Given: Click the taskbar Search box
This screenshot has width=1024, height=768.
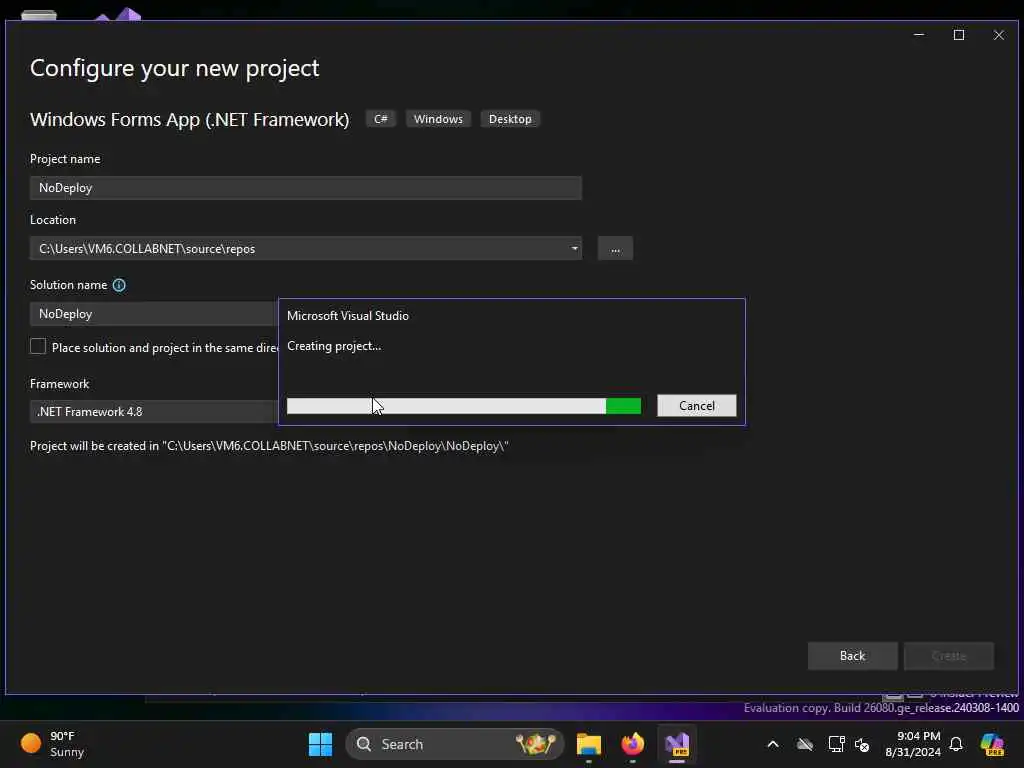Looking at the screenshot, I should click(455, 744).
